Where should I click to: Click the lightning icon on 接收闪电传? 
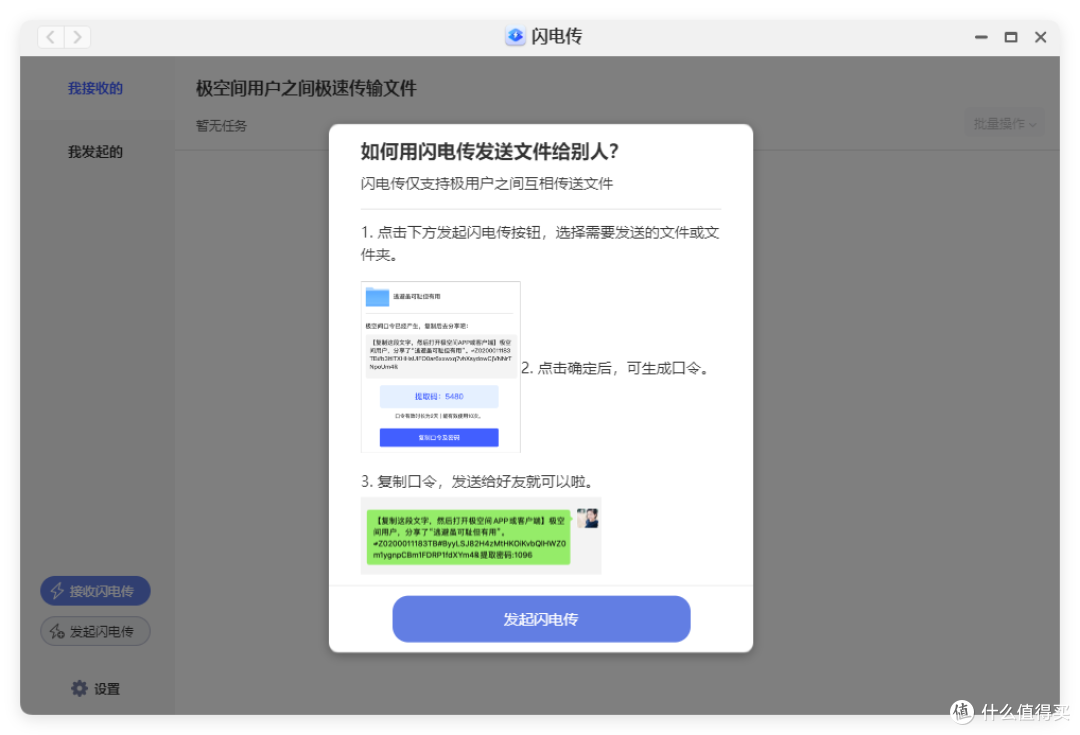[x=57, y=591]
